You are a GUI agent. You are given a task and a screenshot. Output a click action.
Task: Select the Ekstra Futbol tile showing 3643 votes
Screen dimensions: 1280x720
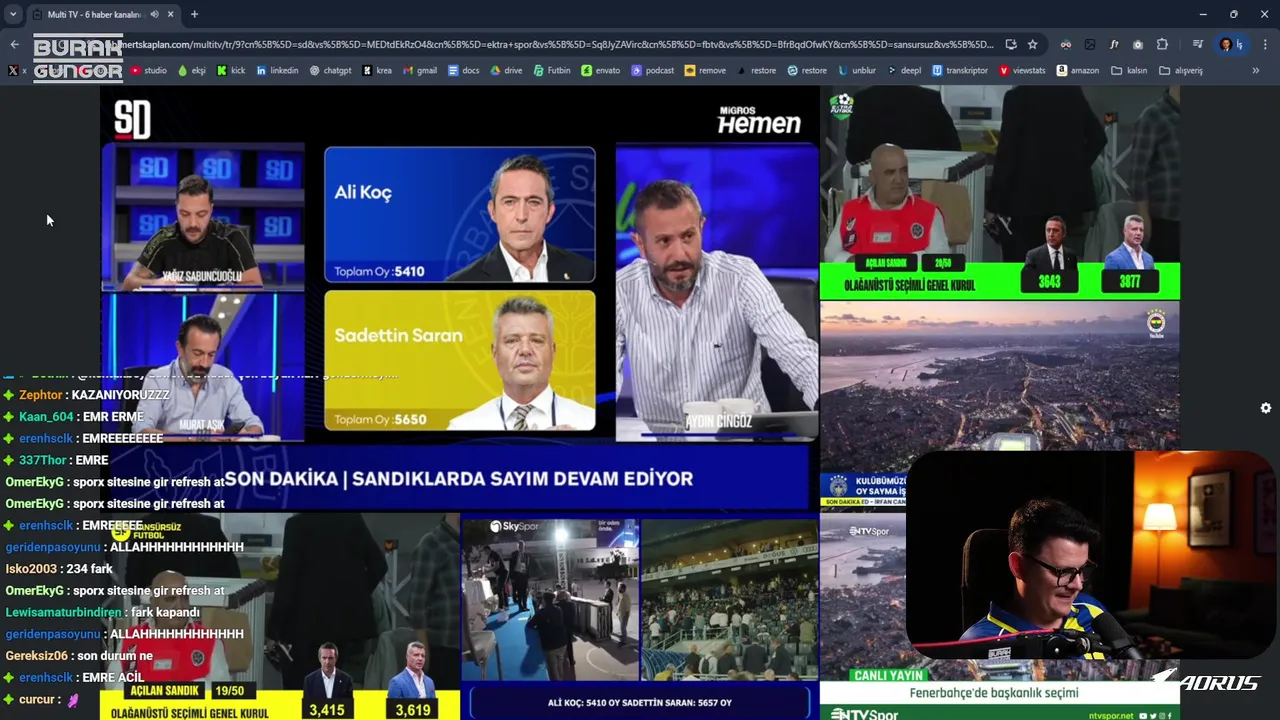[1000, 192]
